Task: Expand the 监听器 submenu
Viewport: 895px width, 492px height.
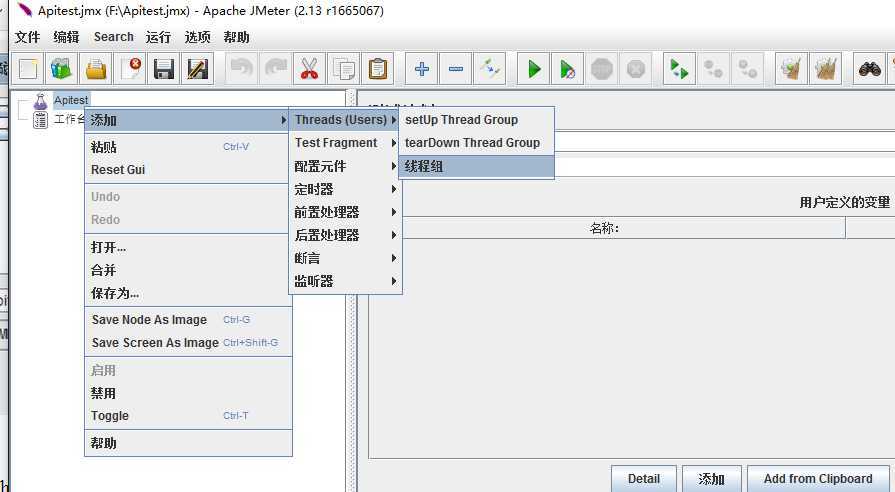Action: tap(345, 281)
